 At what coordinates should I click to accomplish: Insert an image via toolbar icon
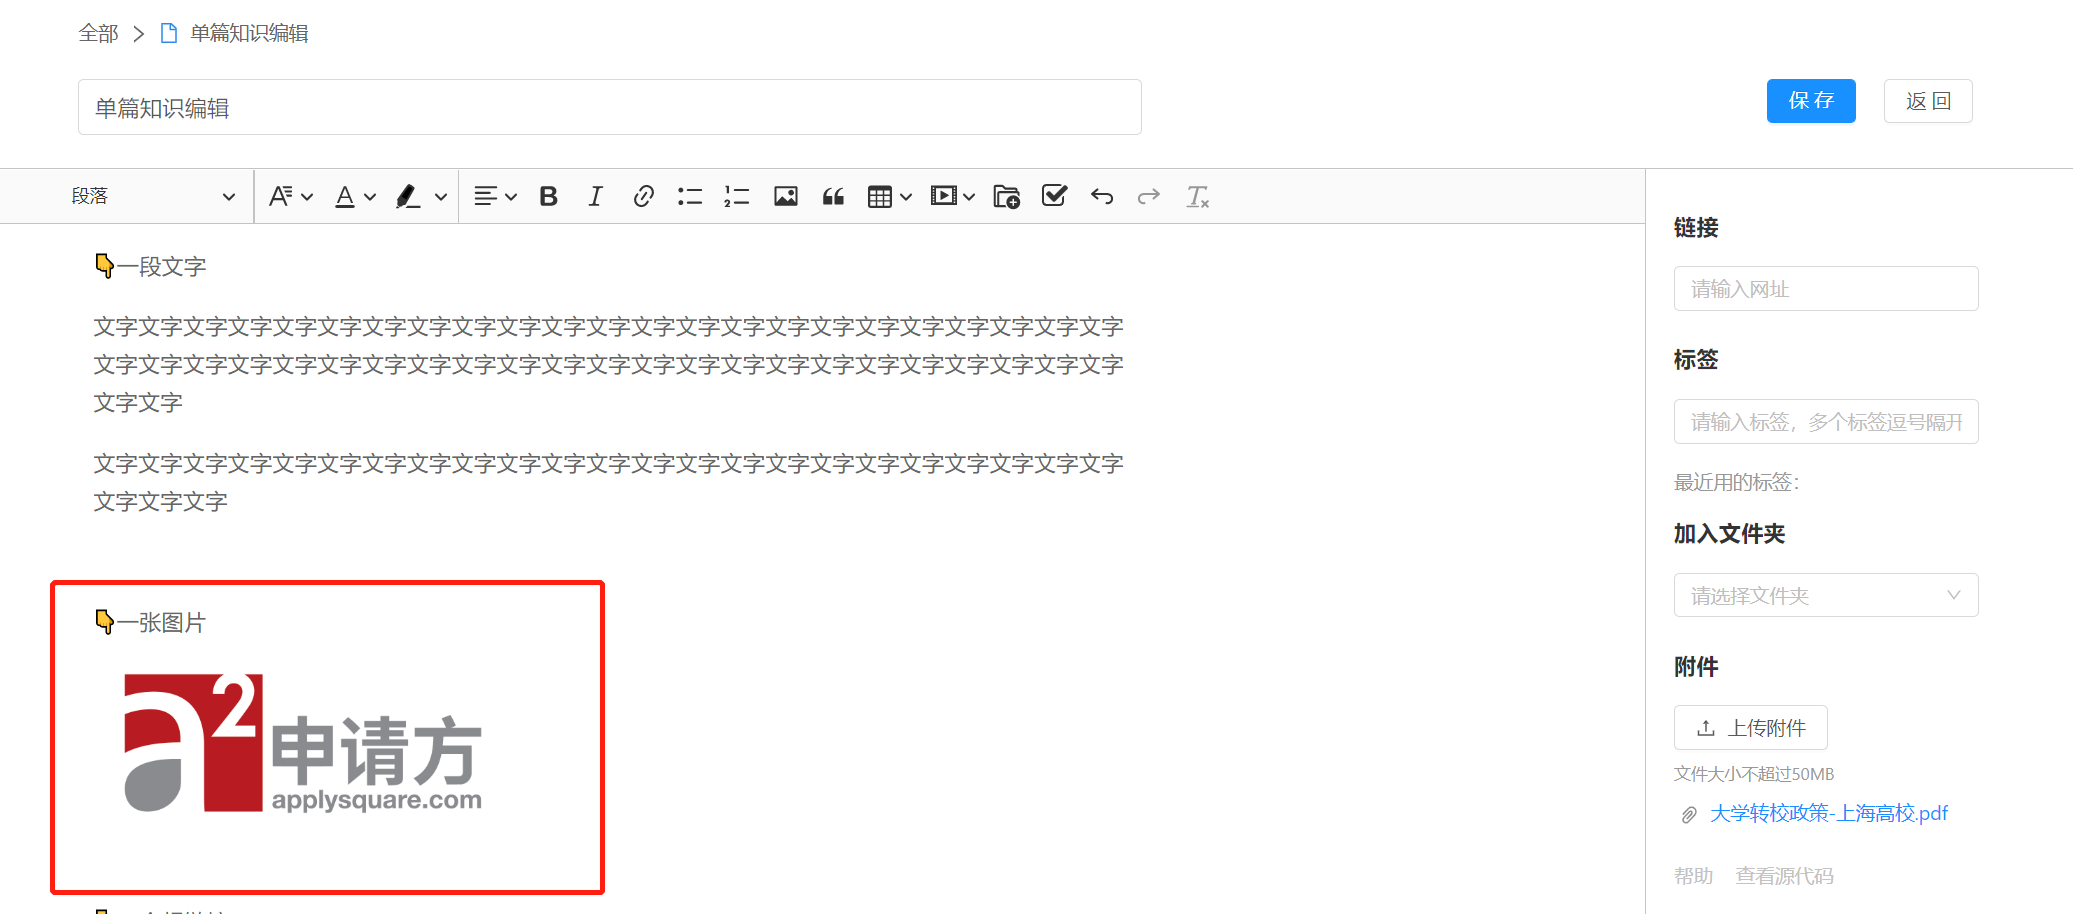click(x=786, y=196)
